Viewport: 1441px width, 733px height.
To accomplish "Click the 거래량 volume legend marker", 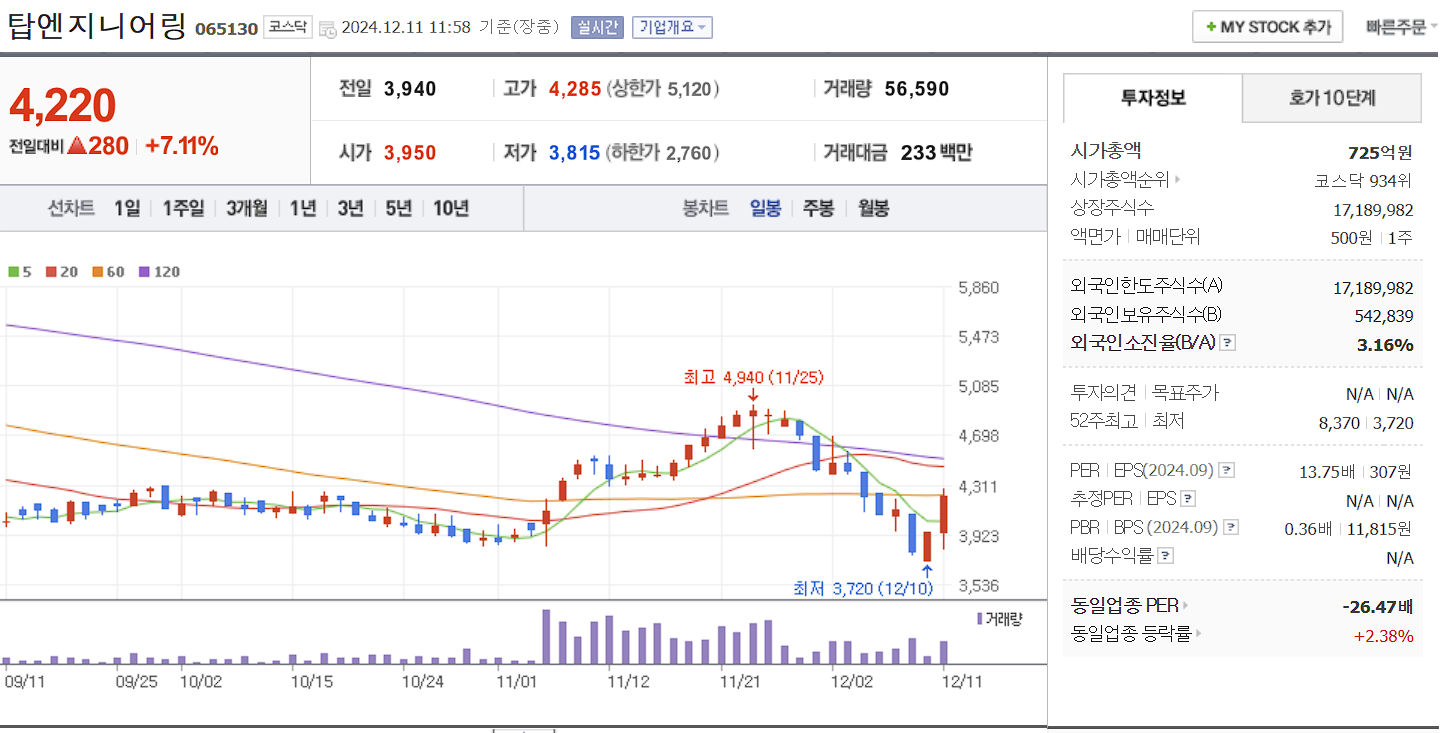I will 980,619.
